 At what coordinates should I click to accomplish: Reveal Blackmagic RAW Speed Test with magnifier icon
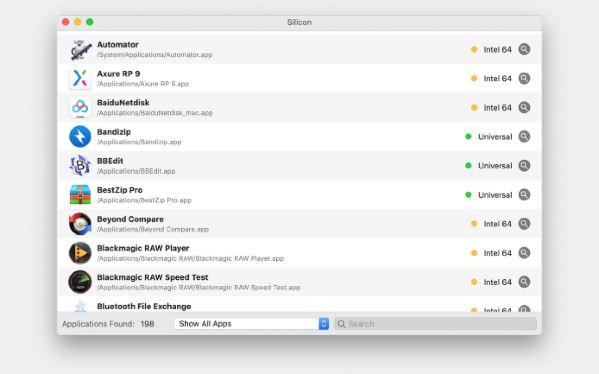point(524,282)
